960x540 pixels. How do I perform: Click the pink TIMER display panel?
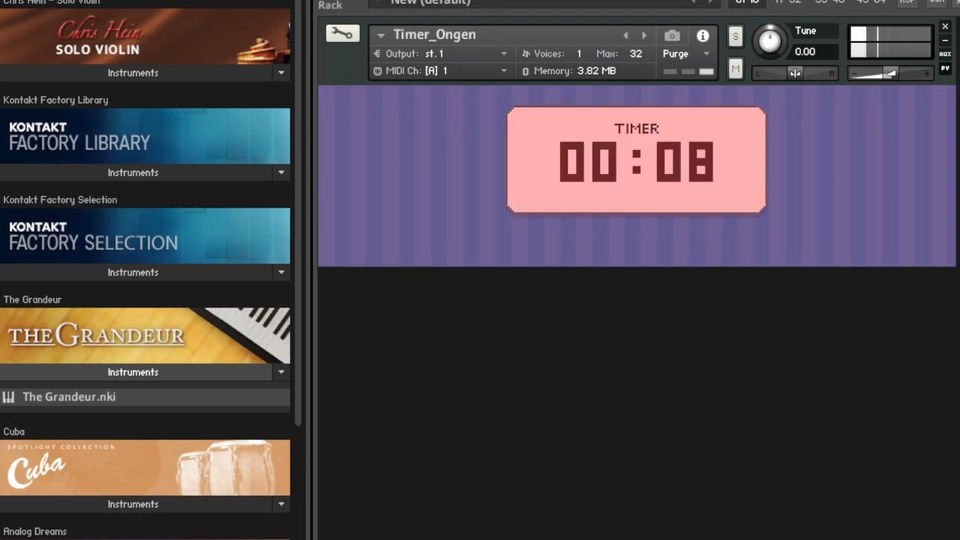coord(636,160)
